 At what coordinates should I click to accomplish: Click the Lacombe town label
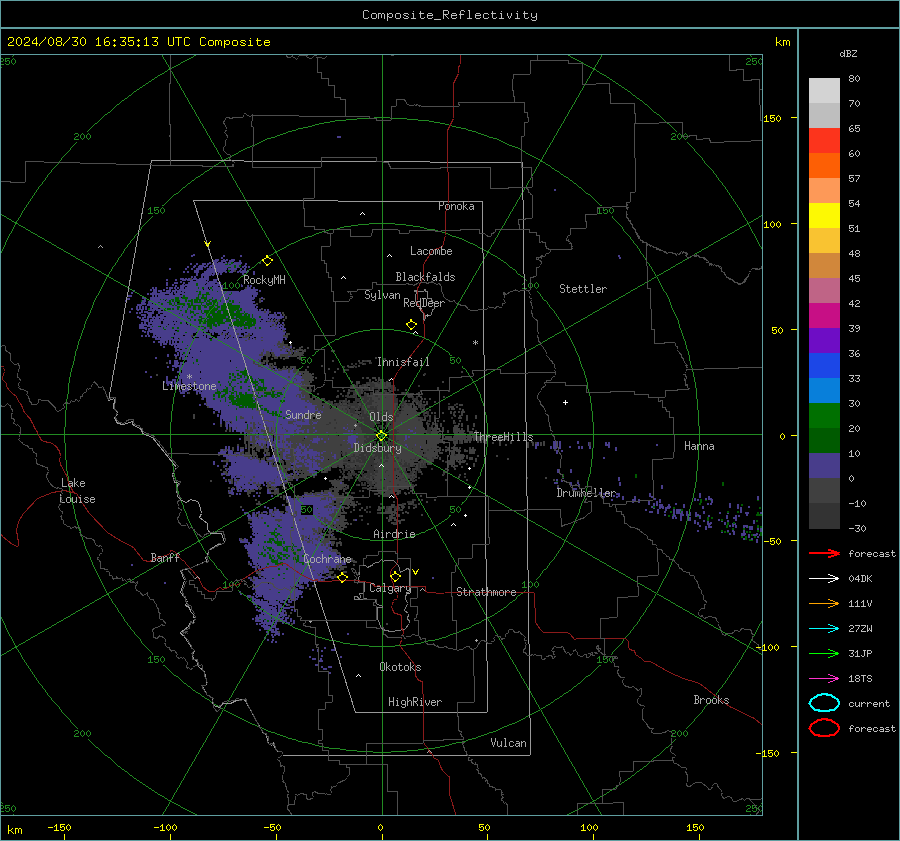point(431,251)
